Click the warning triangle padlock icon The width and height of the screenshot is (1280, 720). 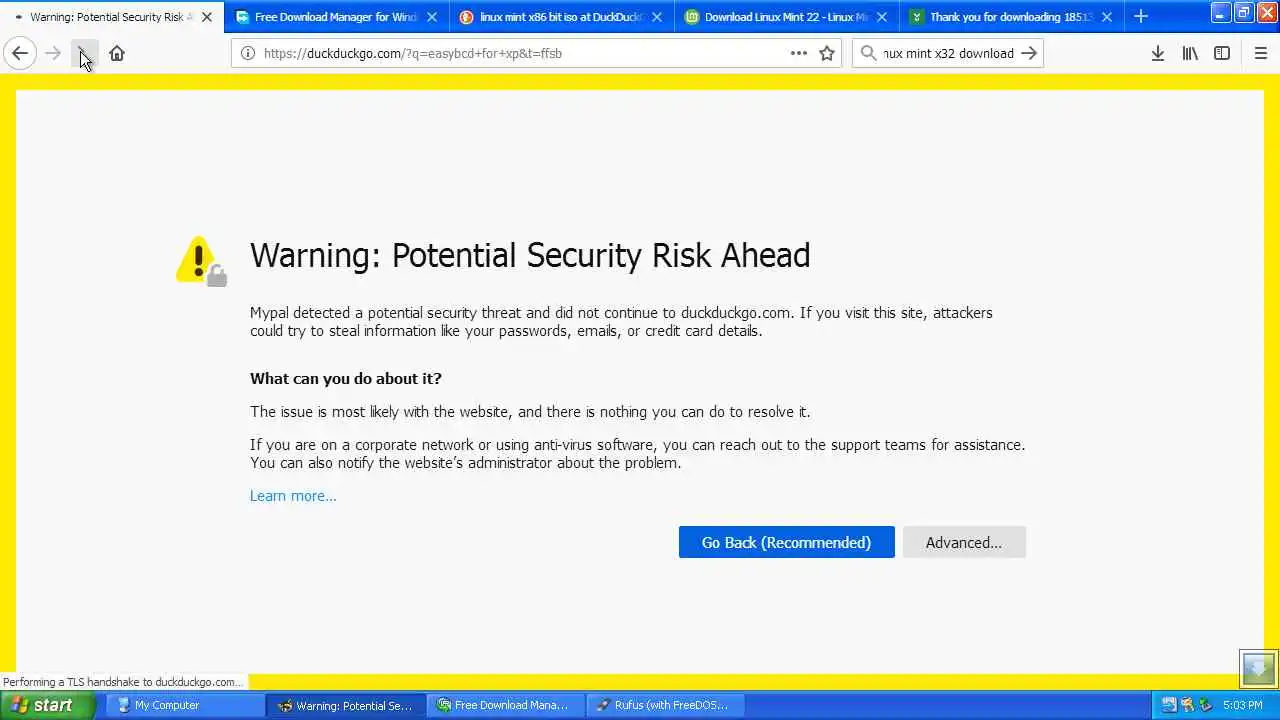click(x=201, y=262)
